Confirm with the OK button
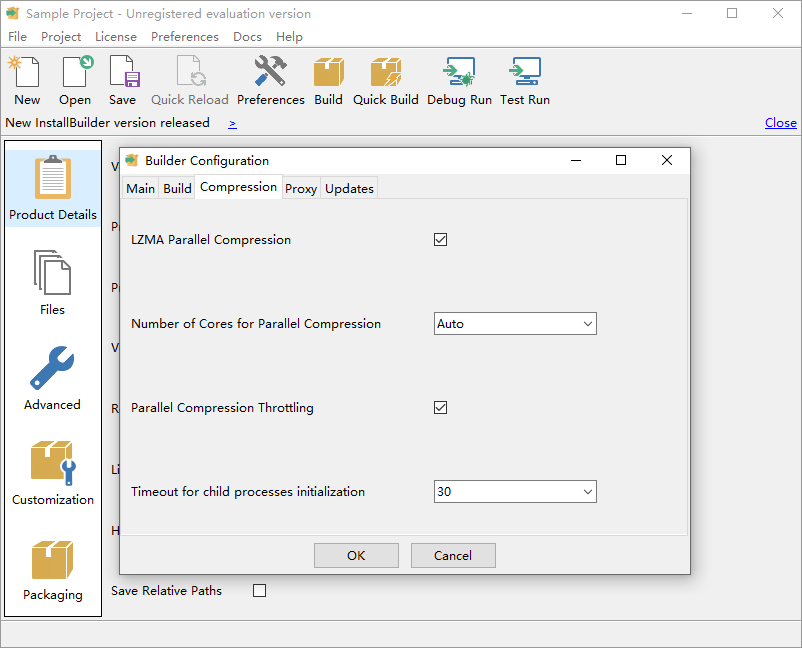The height and width of the screenshot is (648, 802). (356, 555)
